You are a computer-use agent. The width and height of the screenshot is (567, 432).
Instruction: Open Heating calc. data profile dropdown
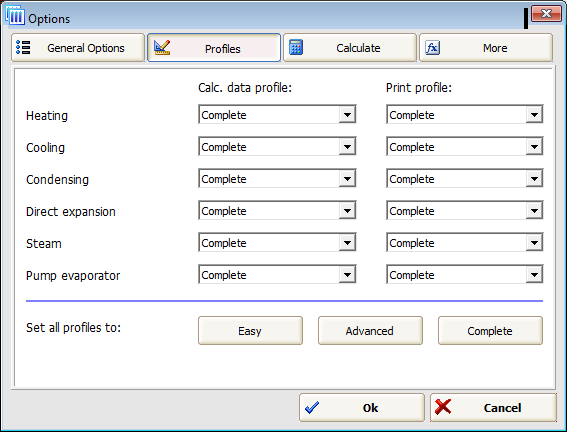tap(277, 115)
